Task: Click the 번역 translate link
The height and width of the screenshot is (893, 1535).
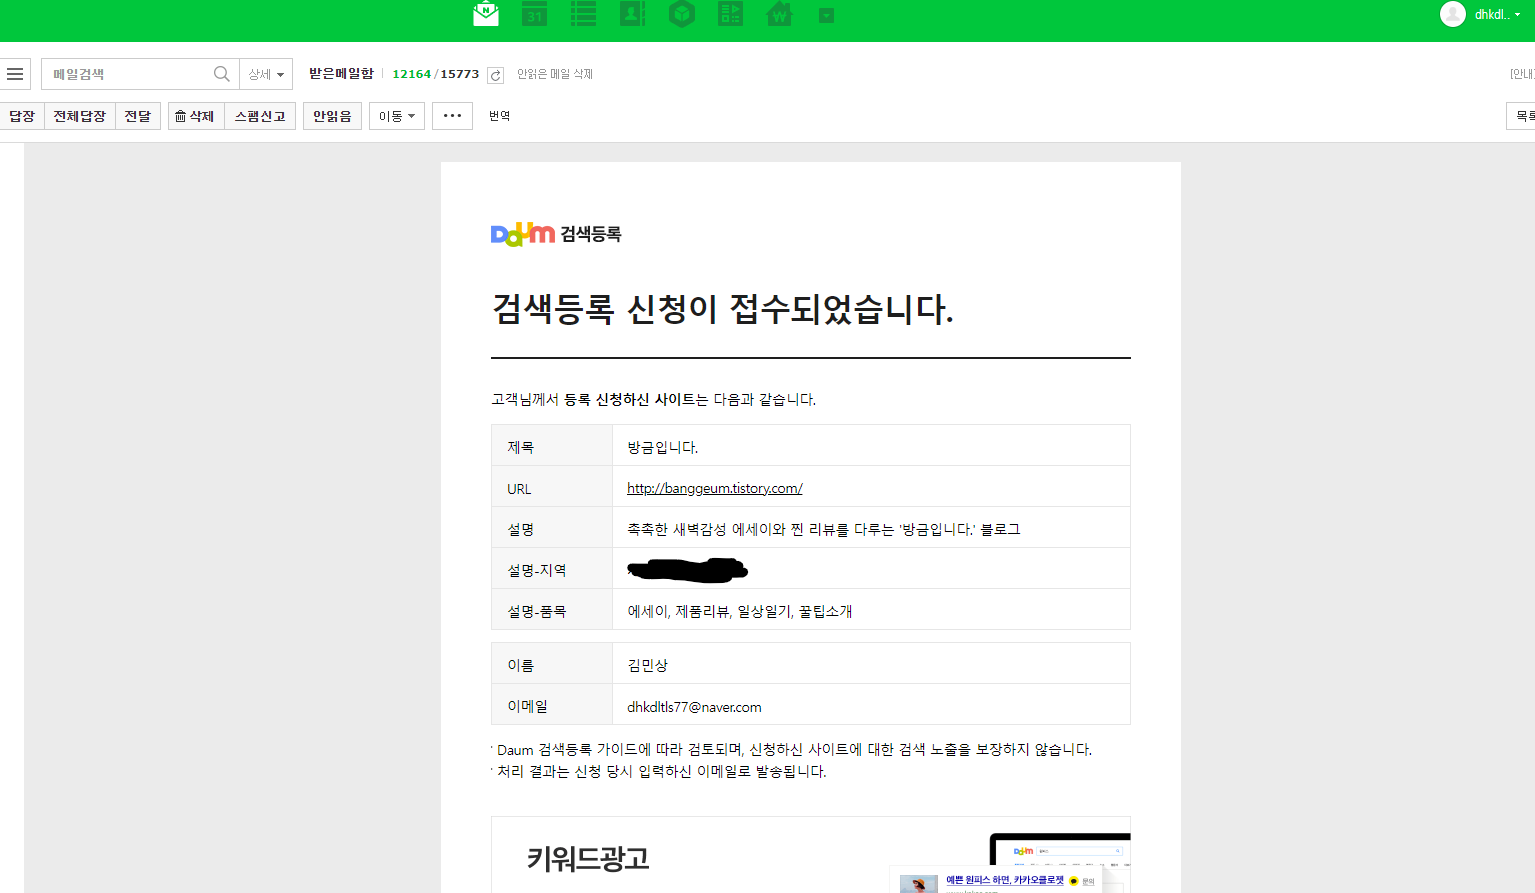Action: pyautogui.click(x=500, y=116)
